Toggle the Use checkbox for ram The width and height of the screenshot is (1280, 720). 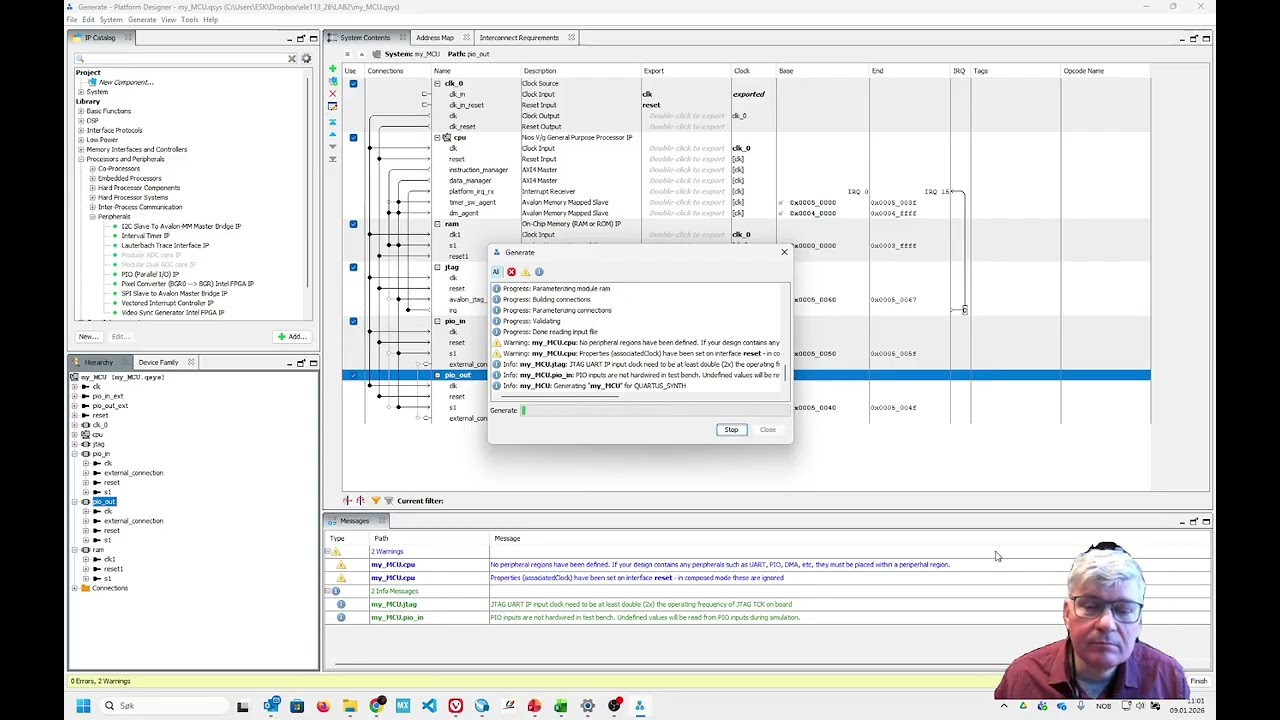[x=353, y=224]
